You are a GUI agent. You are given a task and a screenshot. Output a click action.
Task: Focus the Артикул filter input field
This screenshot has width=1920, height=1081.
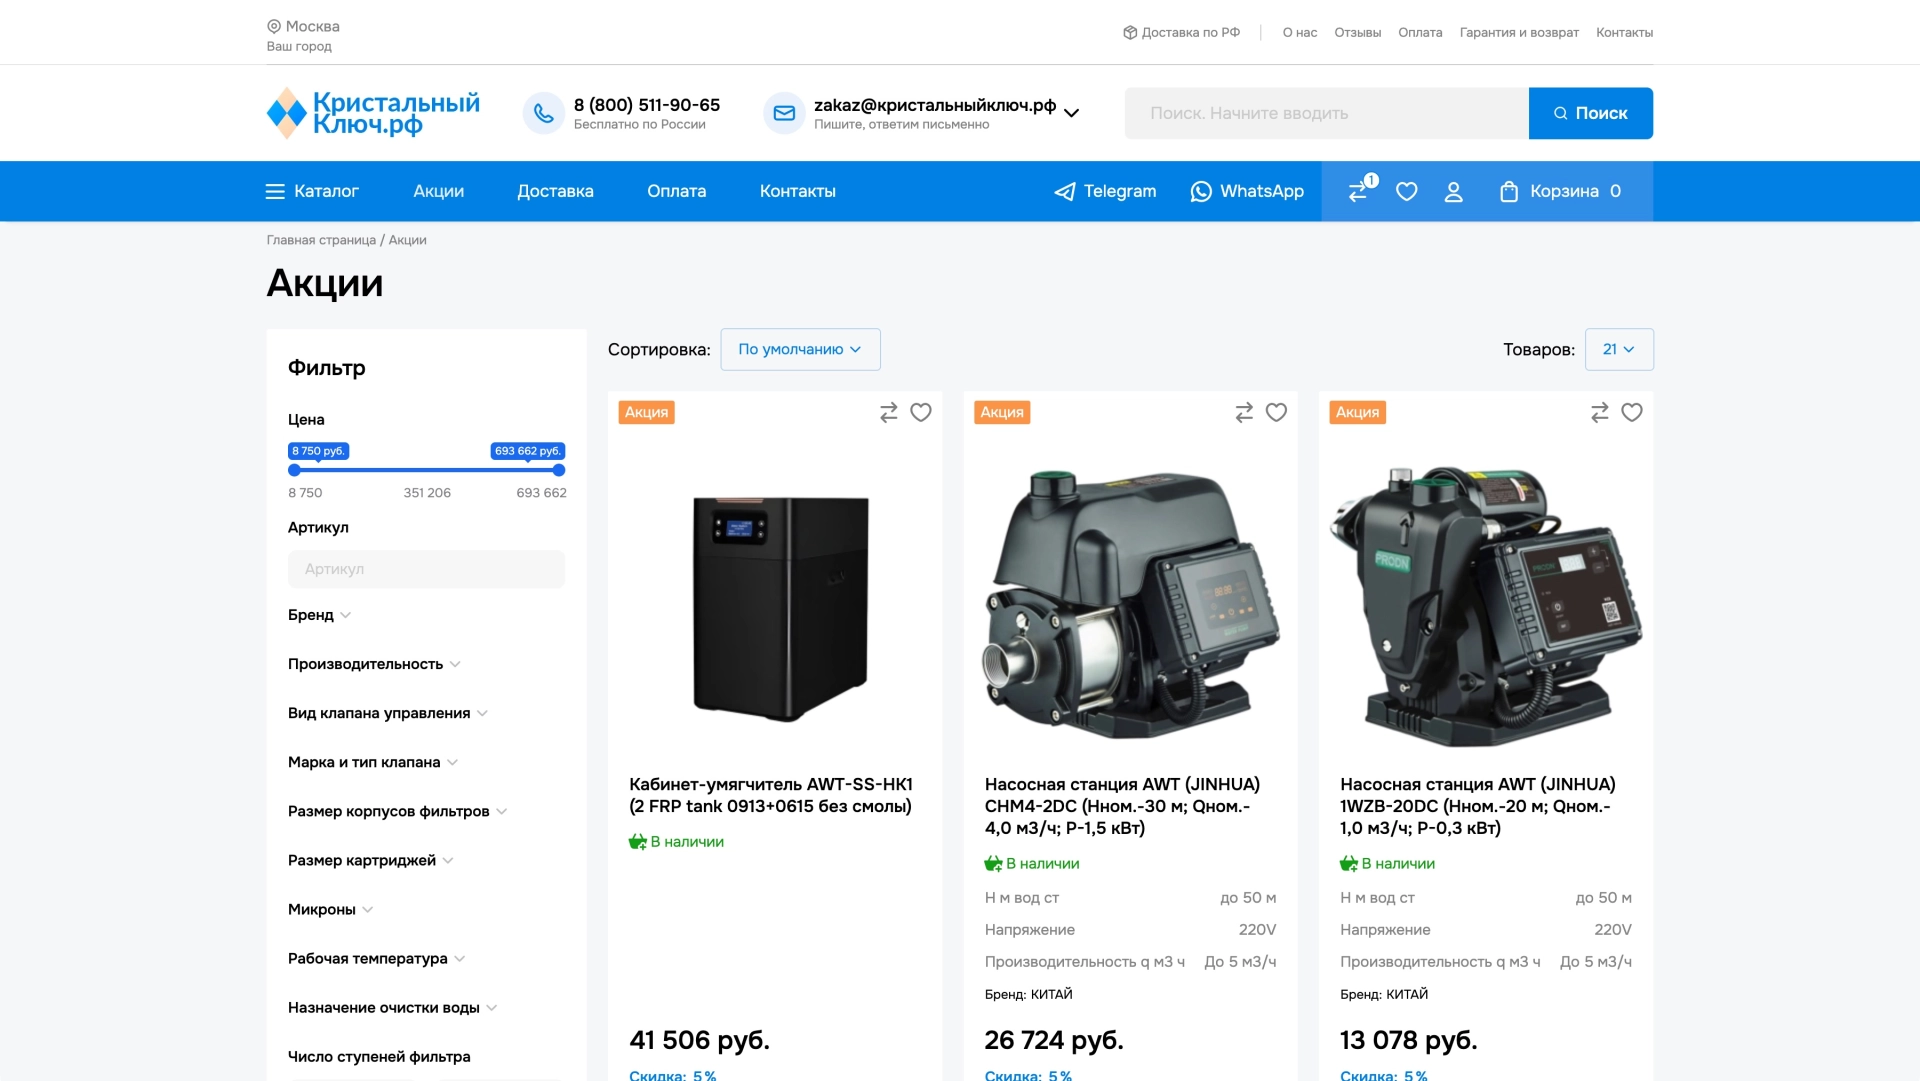click(426, 569)
